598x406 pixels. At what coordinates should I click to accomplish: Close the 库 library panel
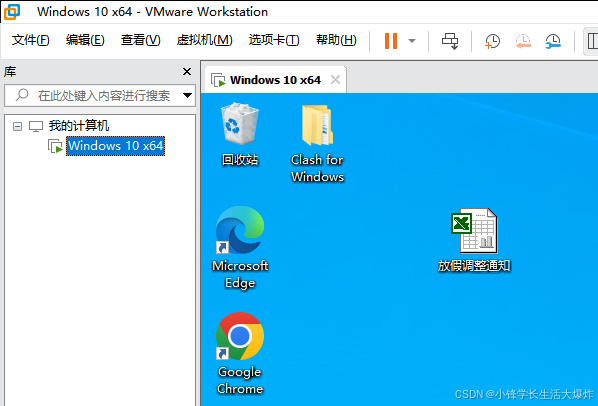(x=187, y=72)
